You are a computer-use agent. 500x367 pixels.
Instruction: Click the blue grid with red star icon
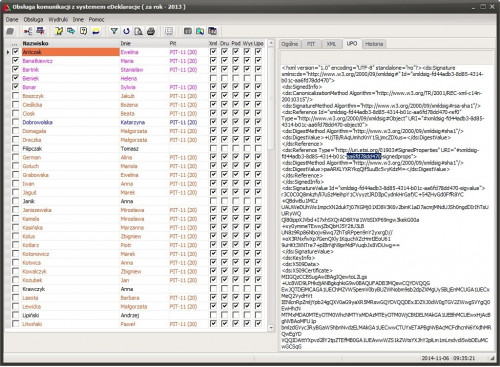(41, 31)
